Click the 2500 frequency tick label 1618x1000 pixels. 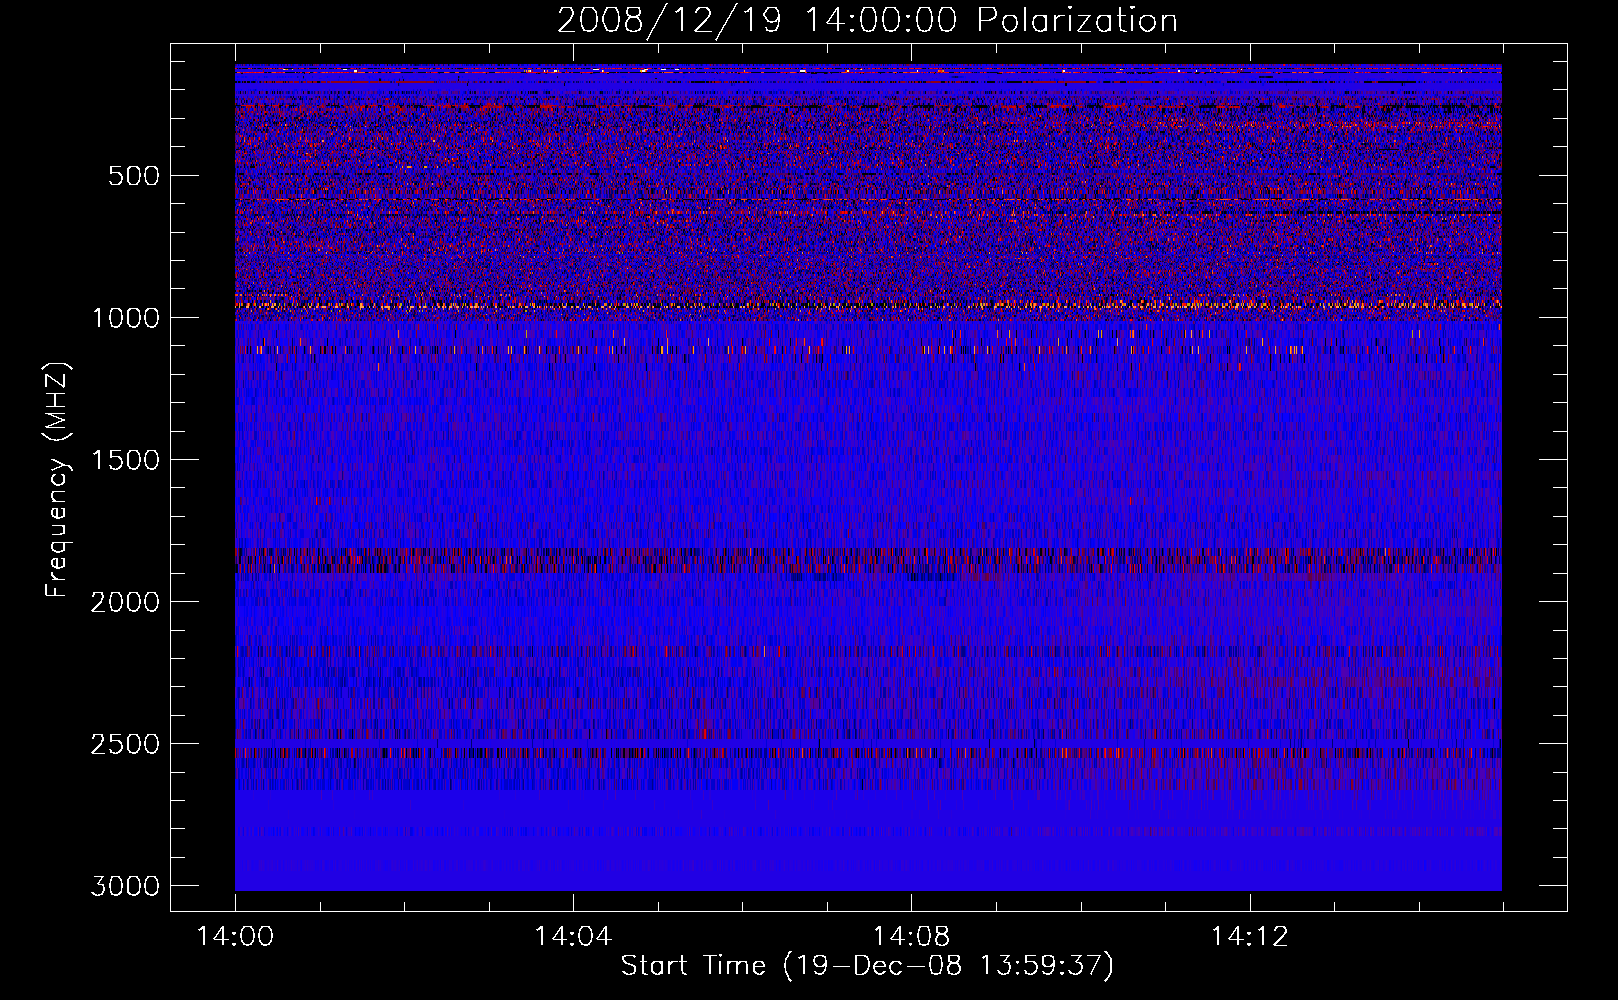tap(125, 744)
